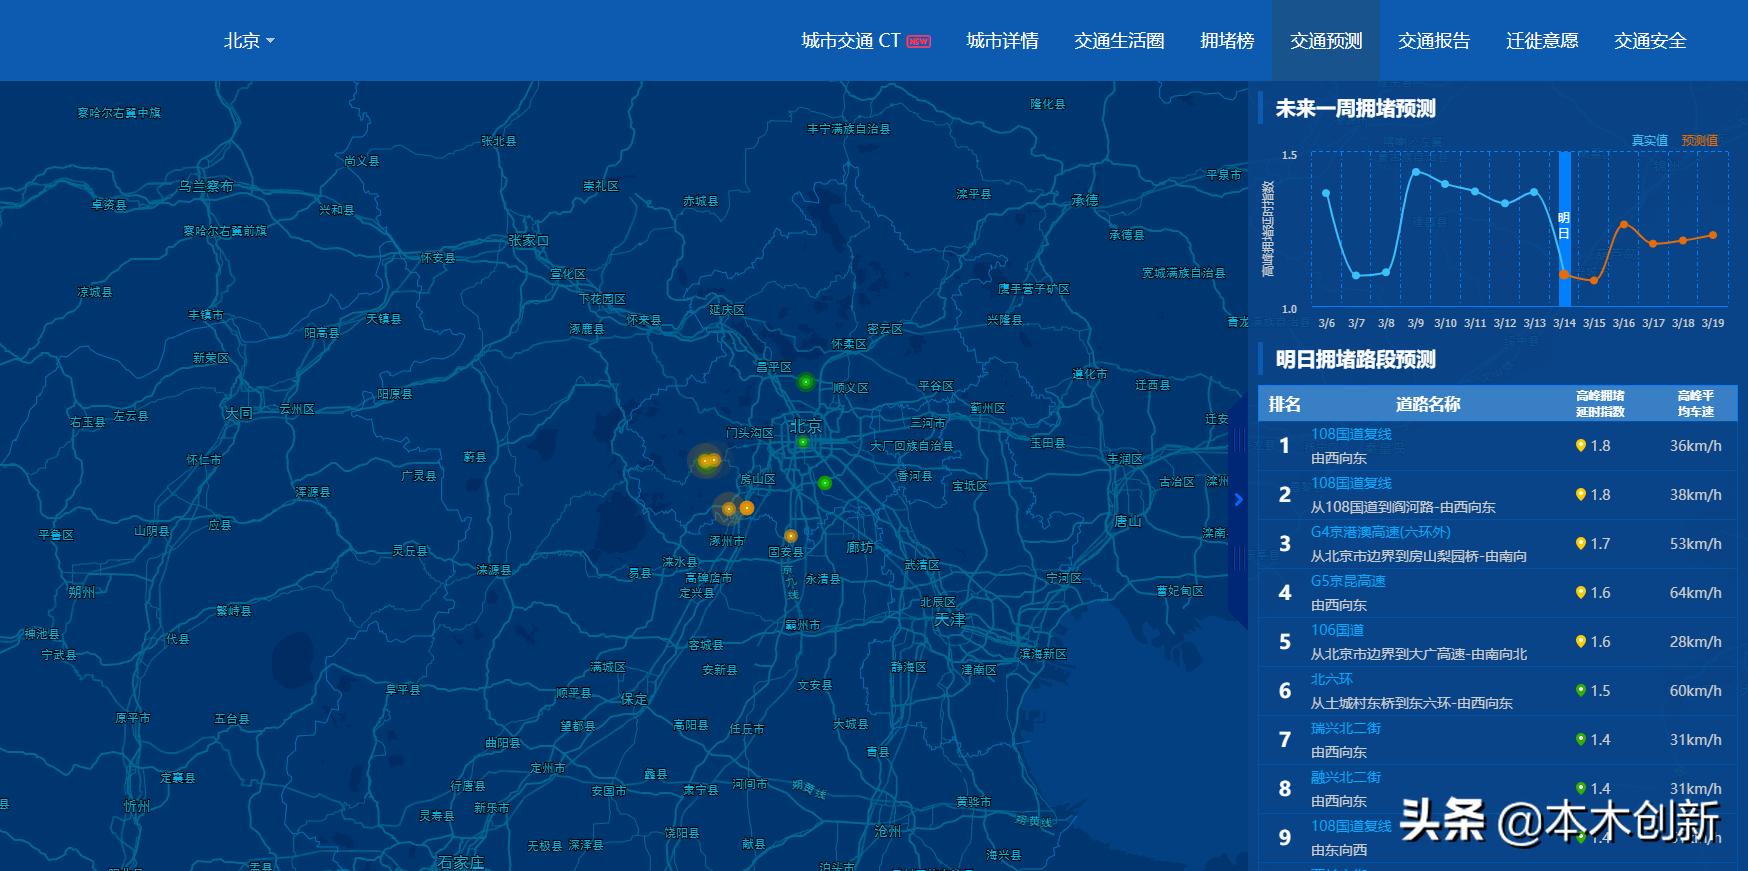The width and height of the screenshot is (1748, 871).
Task: Open the 北京 city selector dropdown
Action: click(248, 41)
